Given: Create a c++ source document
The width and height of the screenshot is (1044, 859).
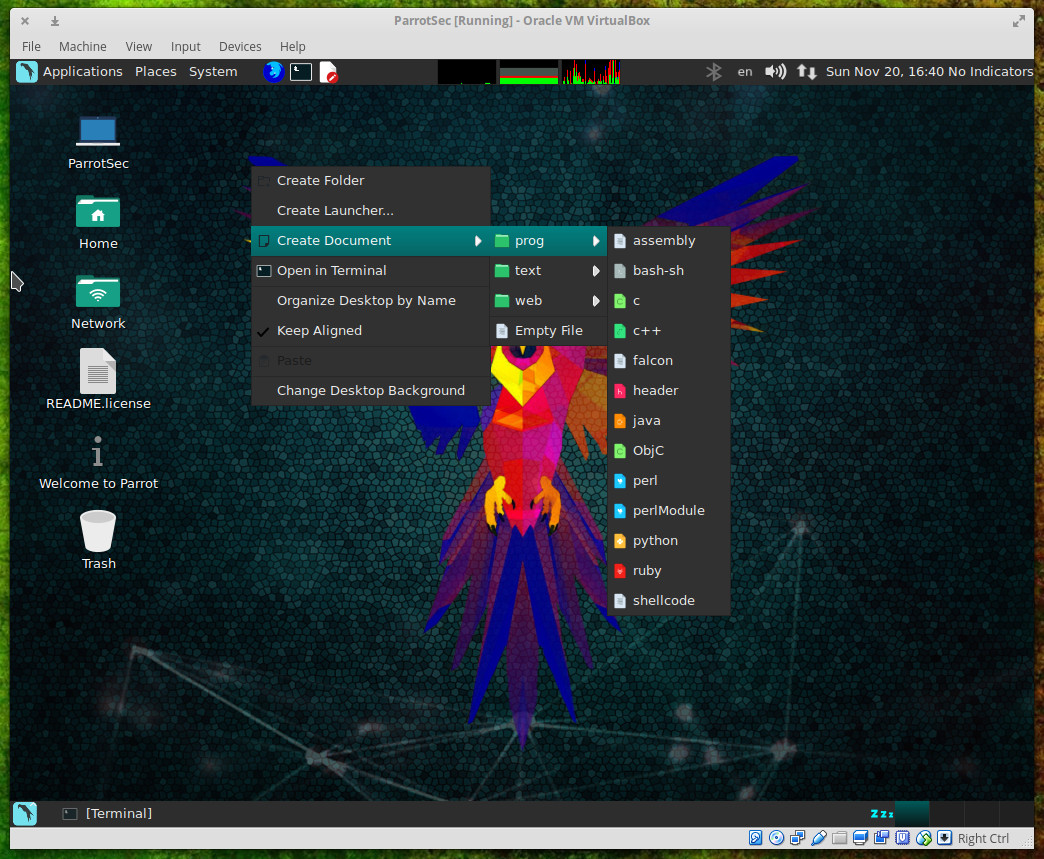Looking at the screenshot, I should [x=668, y=331].
